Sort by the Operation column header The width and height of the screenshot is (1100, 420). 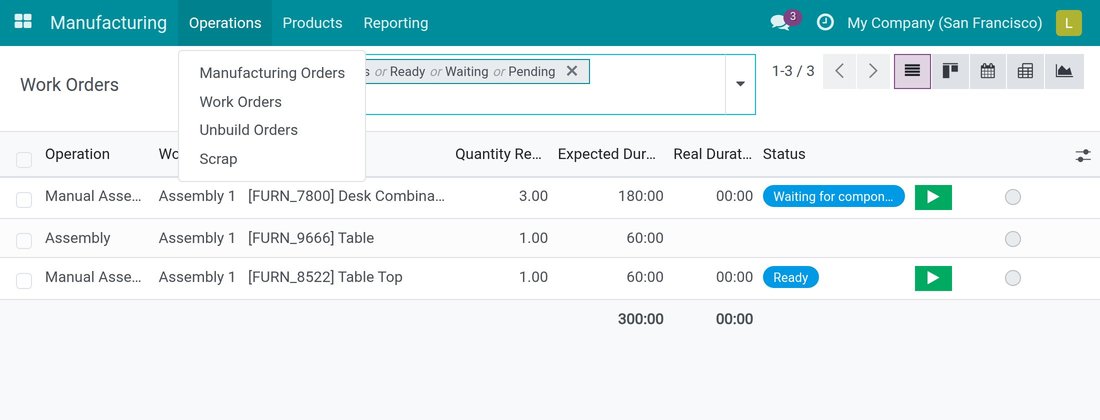click(77, 154)
